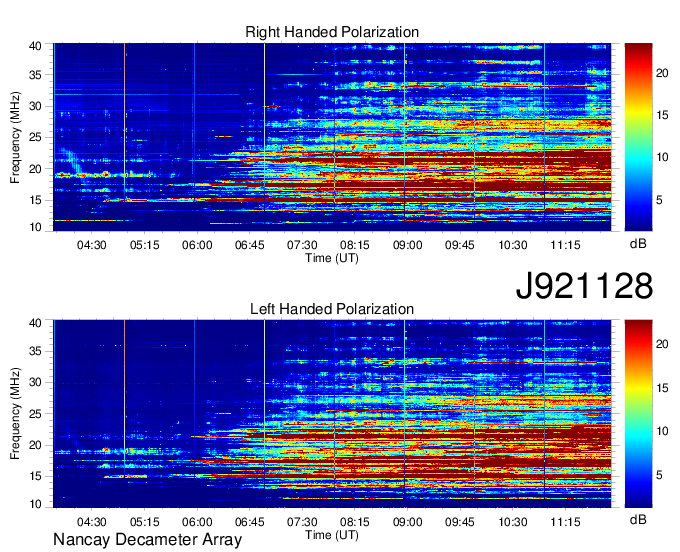Click 11:15 time tick under bottom plot
The height and width of the screenshot is (552, 680).
click(565, 522)
